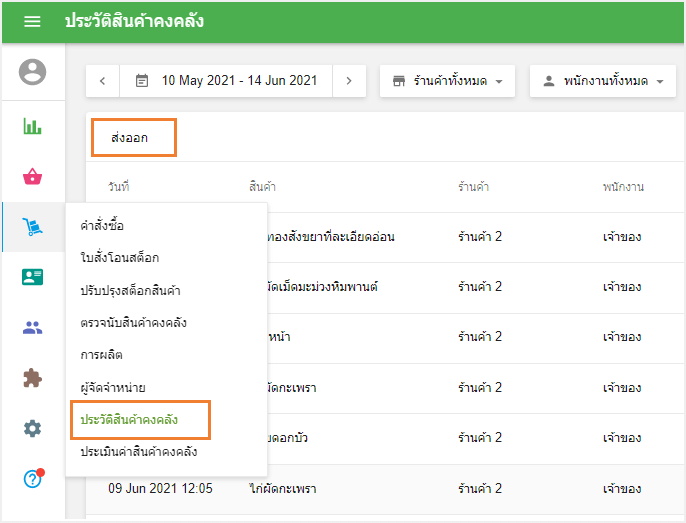Go to previous date range arrow

point(102,81)
